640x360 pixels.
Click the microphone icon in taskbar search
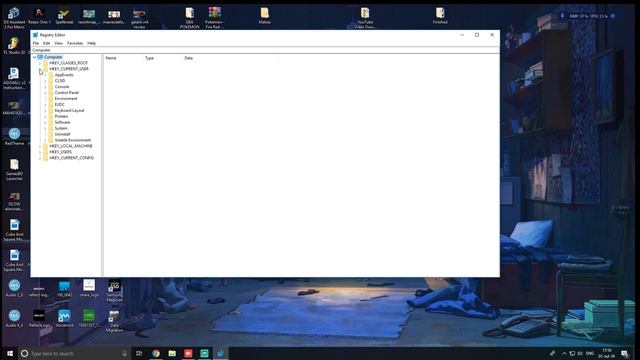coord(124,353)
